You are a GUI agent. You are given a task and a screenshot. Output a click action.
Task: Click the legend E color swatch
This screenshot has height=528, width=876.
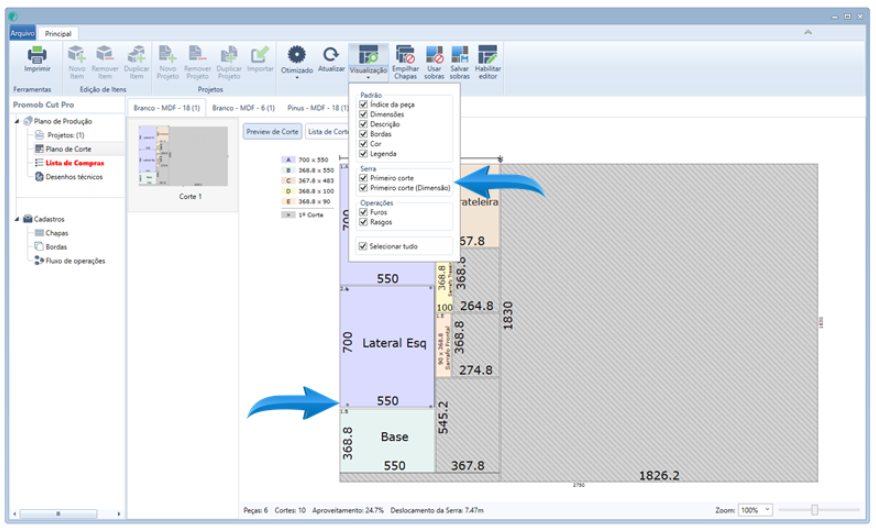[288, 201]
